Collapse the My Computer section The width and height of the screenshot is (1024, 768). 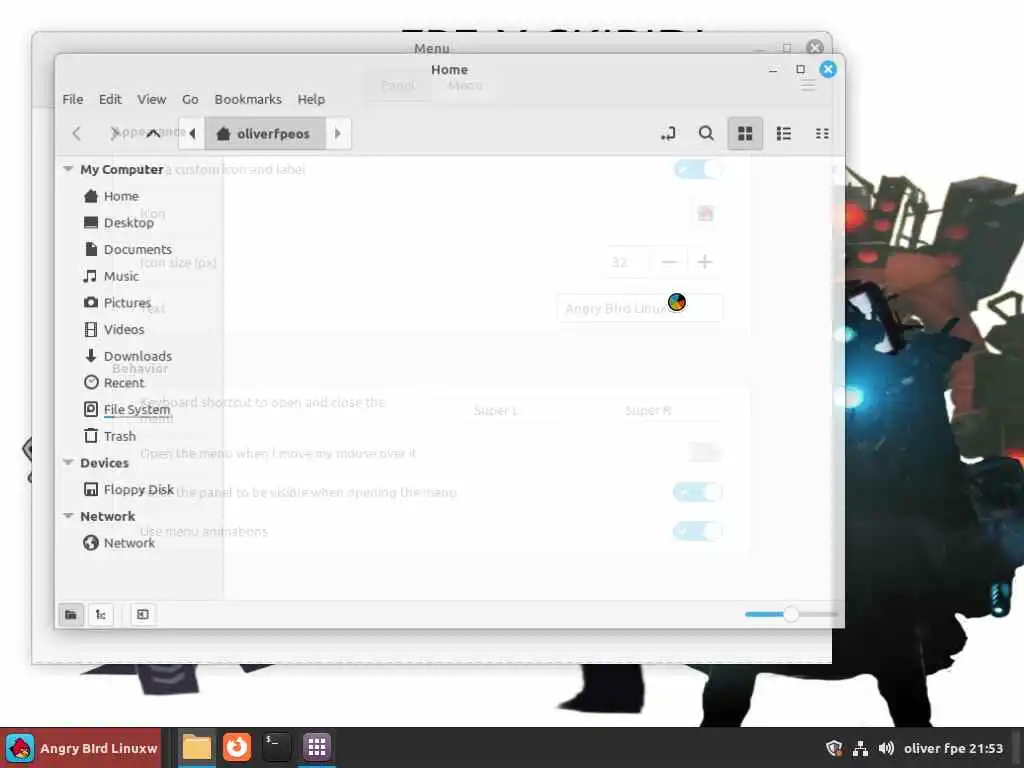[x=68, y=169]
